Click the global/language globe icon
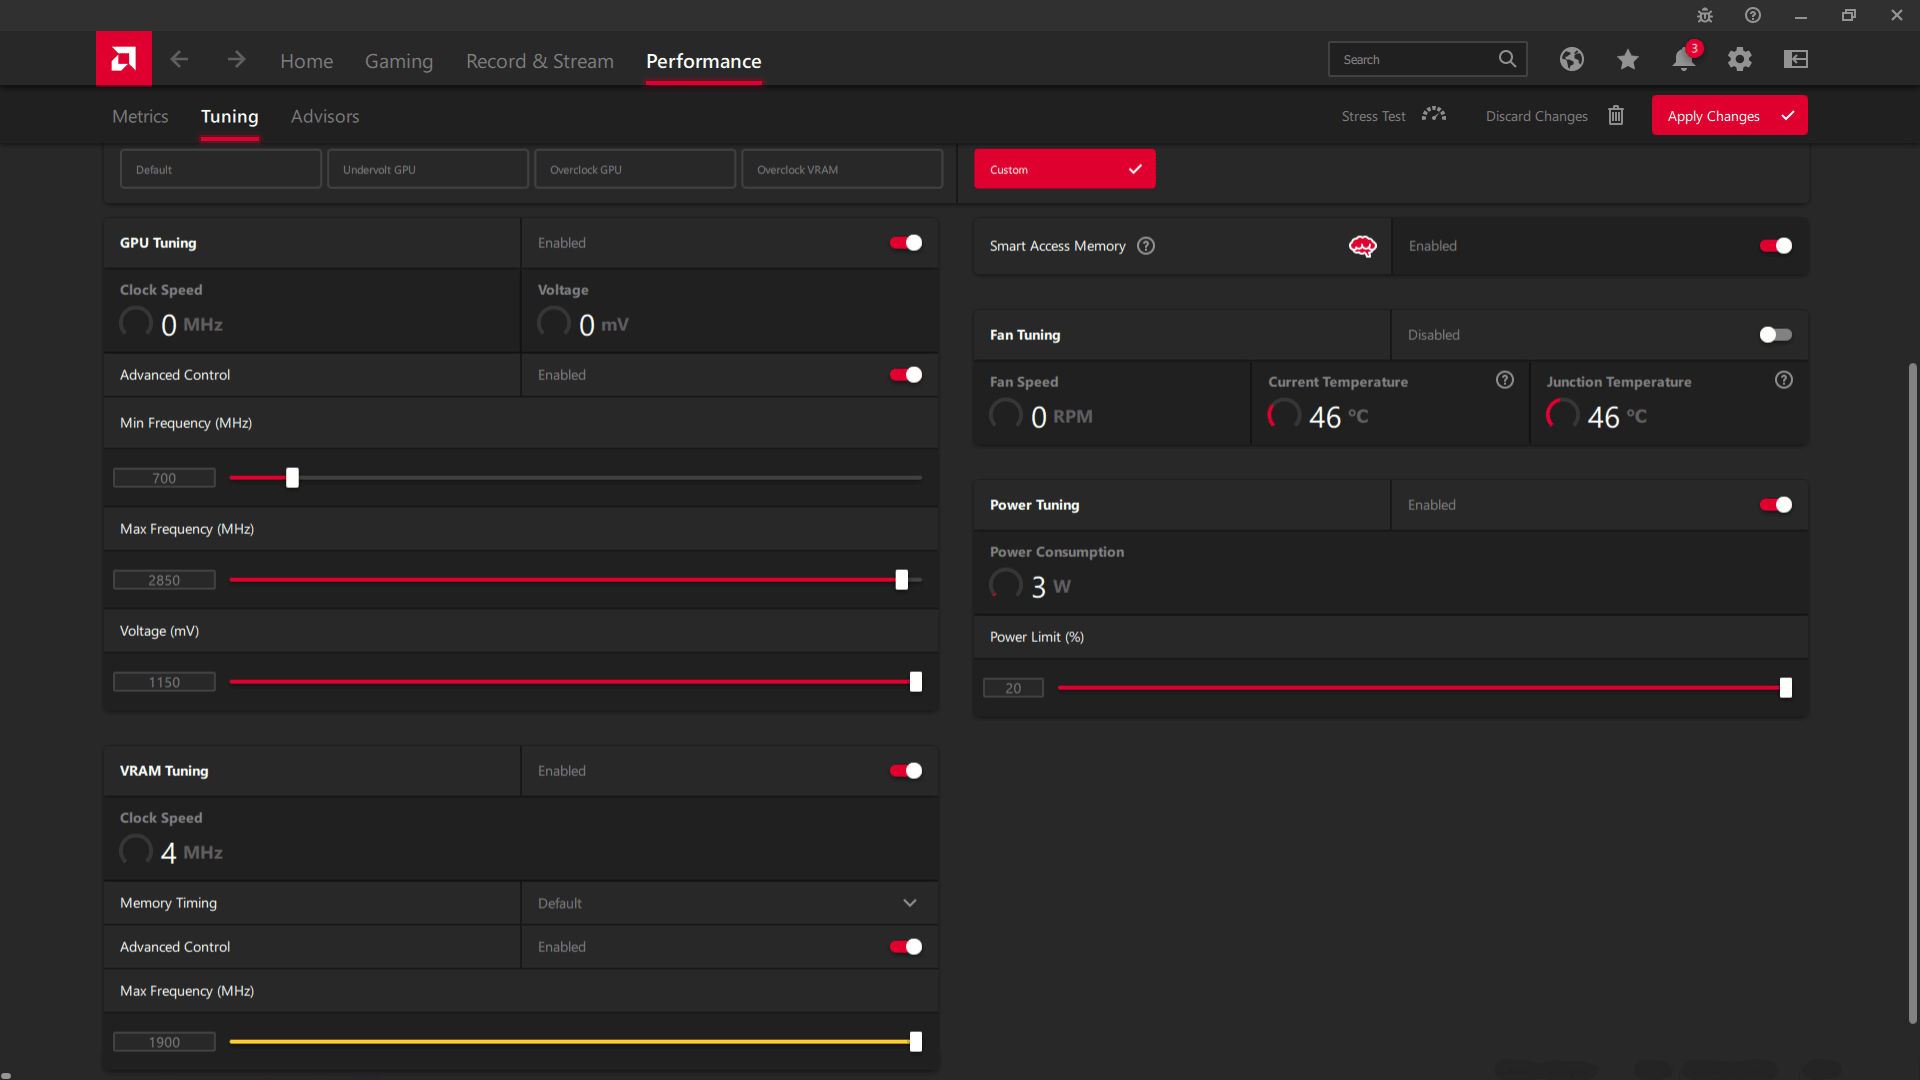Viewport: 1920px width, 1080px height. 1571,59
